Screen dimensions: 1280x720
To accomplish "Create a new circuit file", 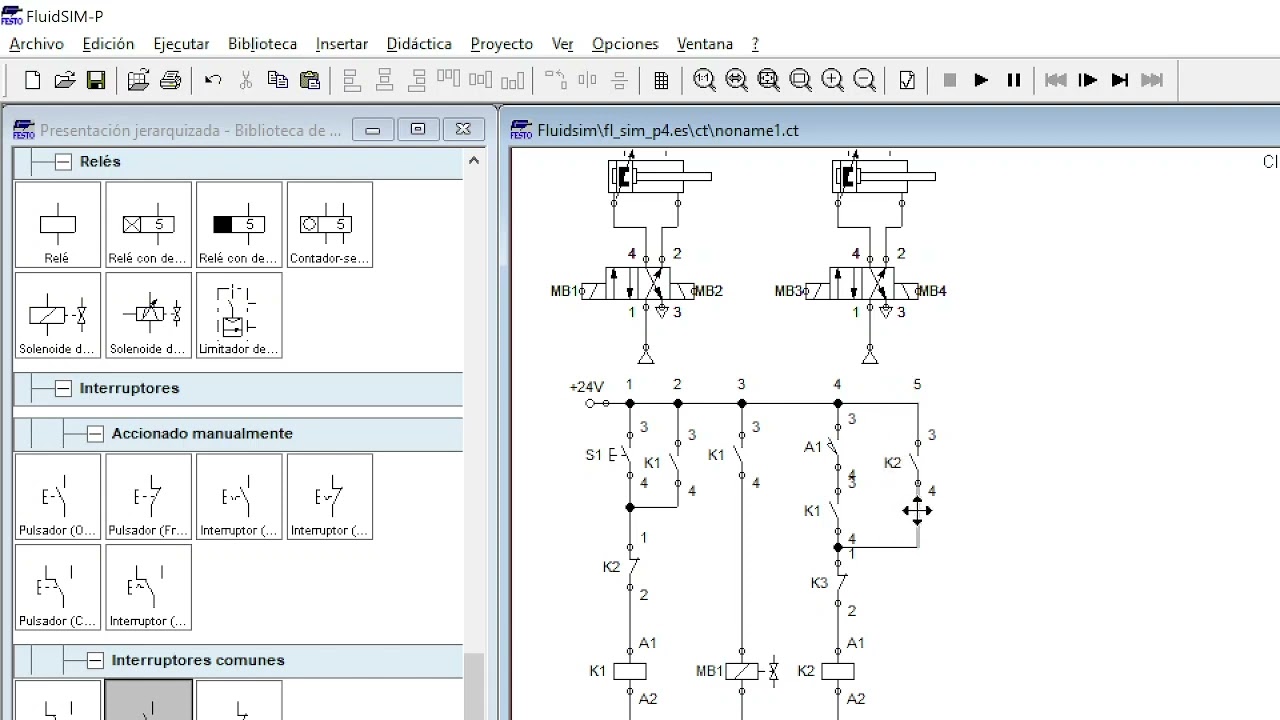I will point(32,81).
